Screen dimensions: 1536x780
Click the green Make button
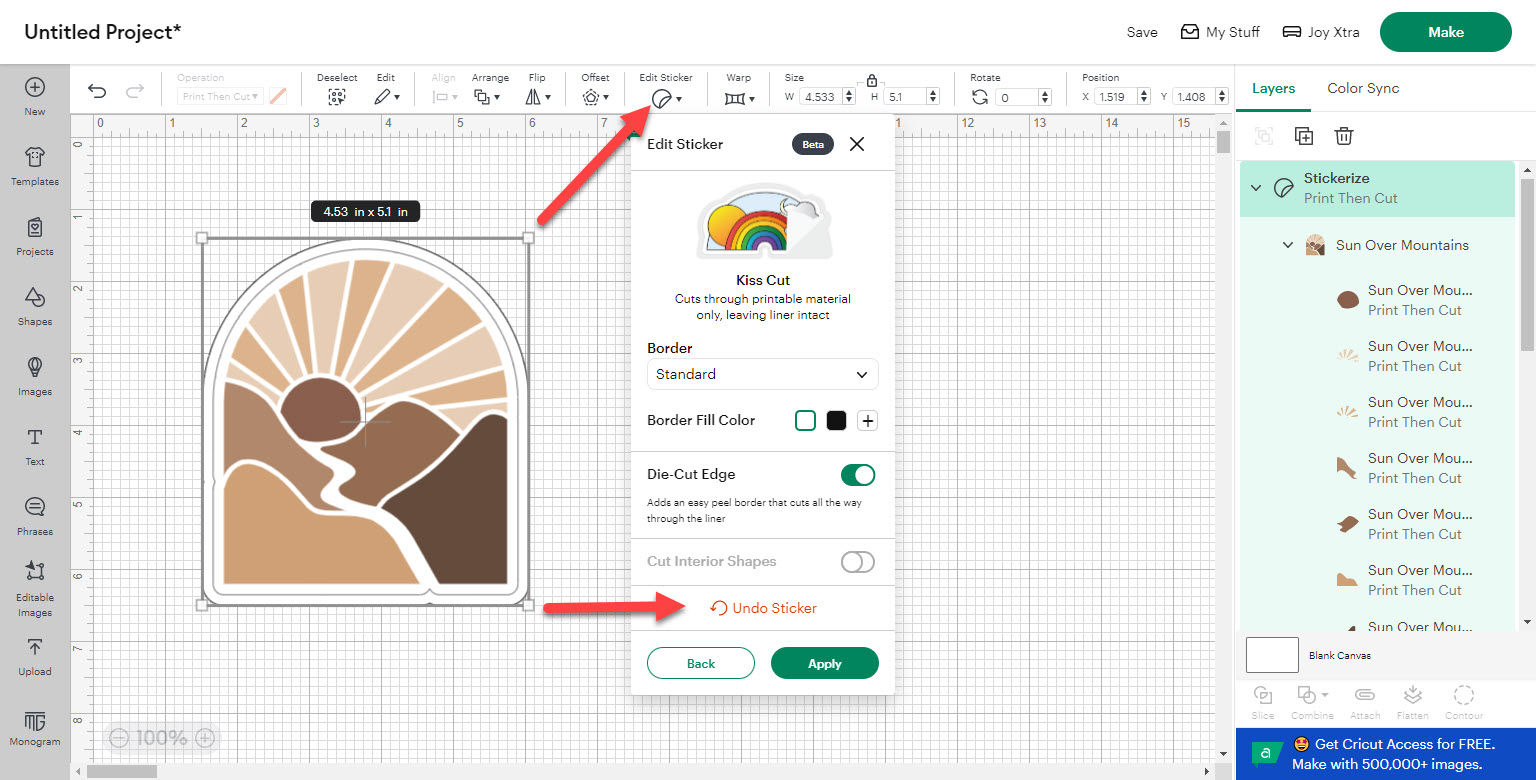[x=1445, y=32]
